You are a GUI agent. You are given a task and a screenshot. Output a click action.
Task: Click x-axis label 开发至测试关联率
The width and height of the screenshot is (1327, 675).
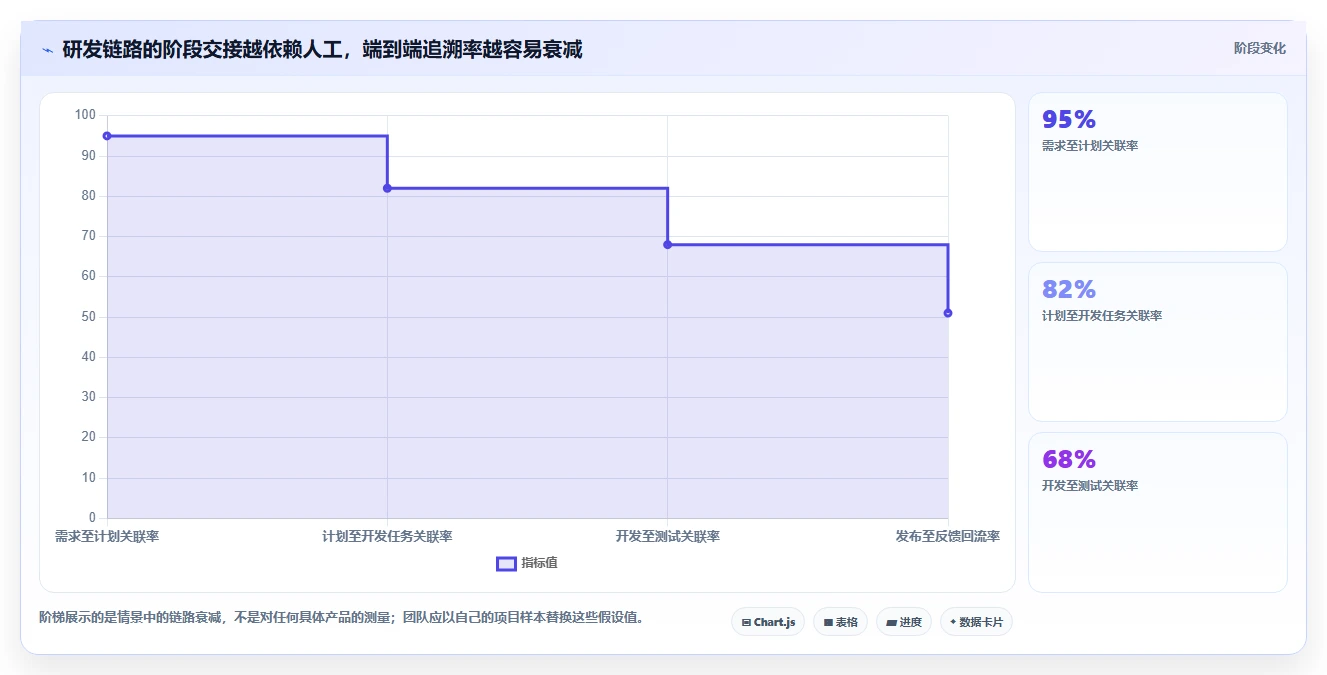[x=667, y=536]
